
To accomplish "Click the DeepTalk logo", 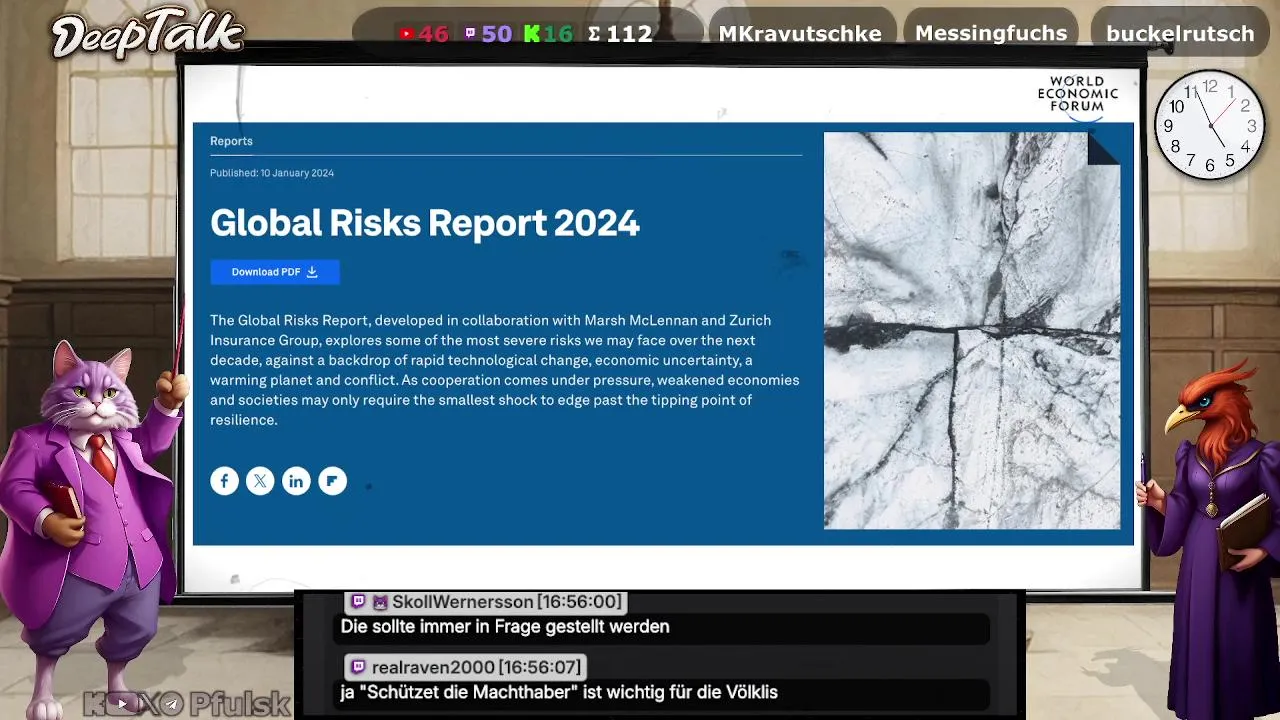I will 148,36.
